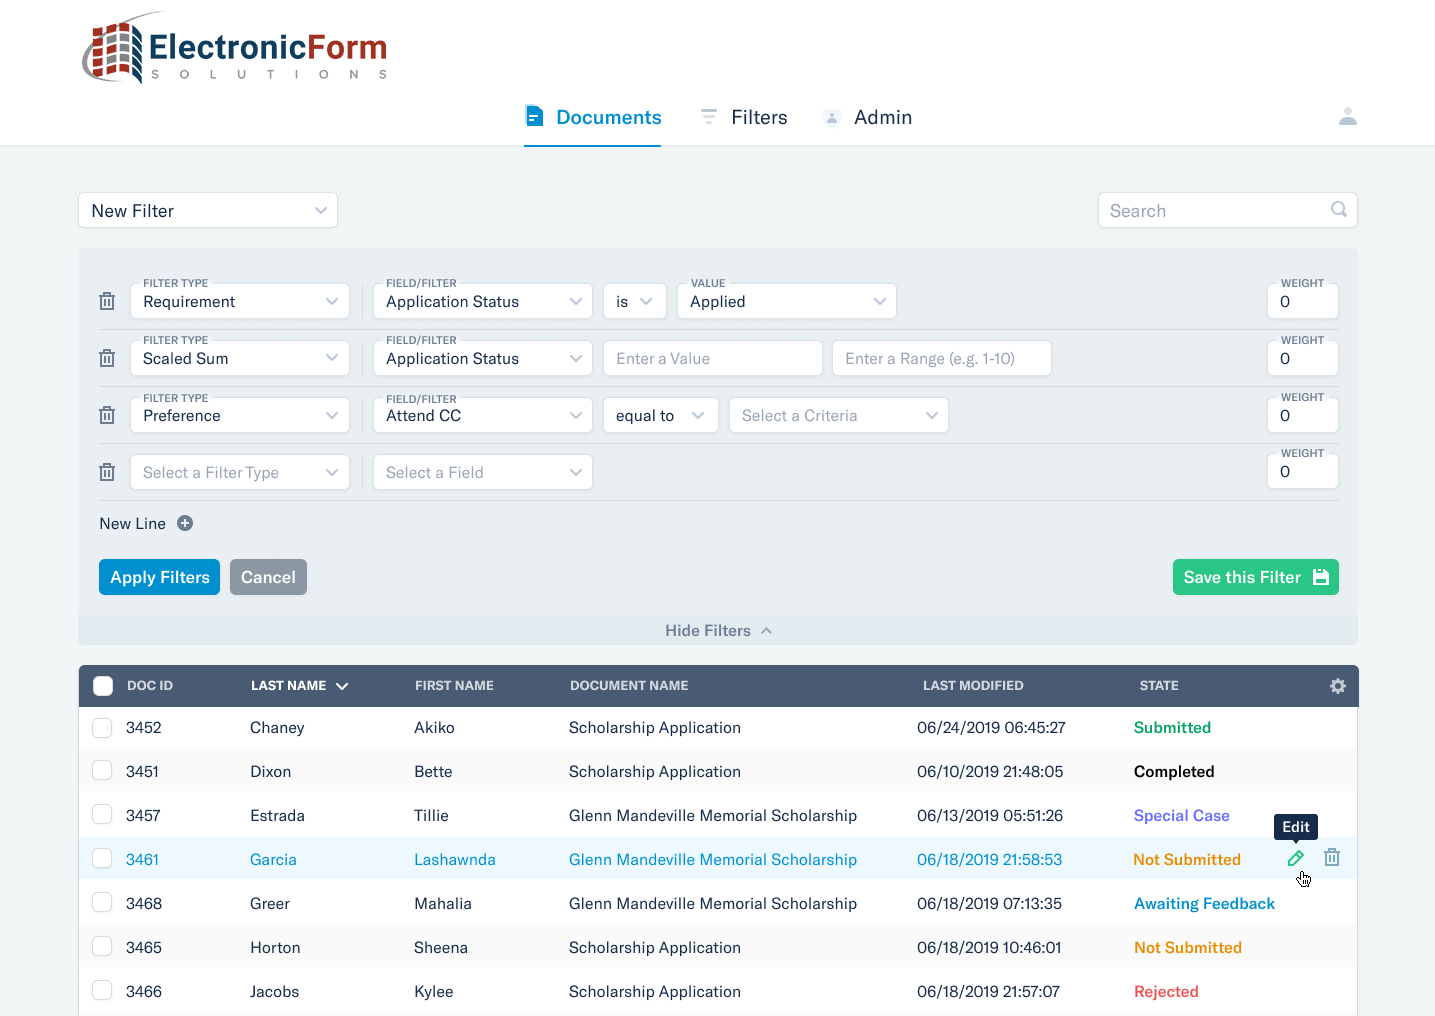This screenshot has height=1016, width=1435.
Task: Remove the Scaled Sum filter using trash icon
Action: pyautogui.click(x=107, y=357)
